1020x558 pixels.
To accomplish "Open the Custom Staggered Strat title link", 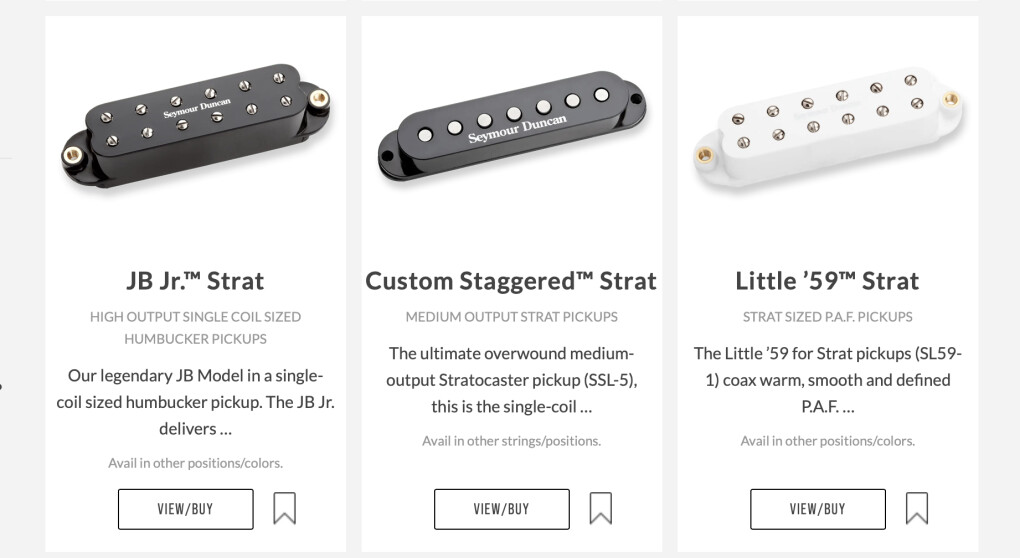I will [511, 281].
